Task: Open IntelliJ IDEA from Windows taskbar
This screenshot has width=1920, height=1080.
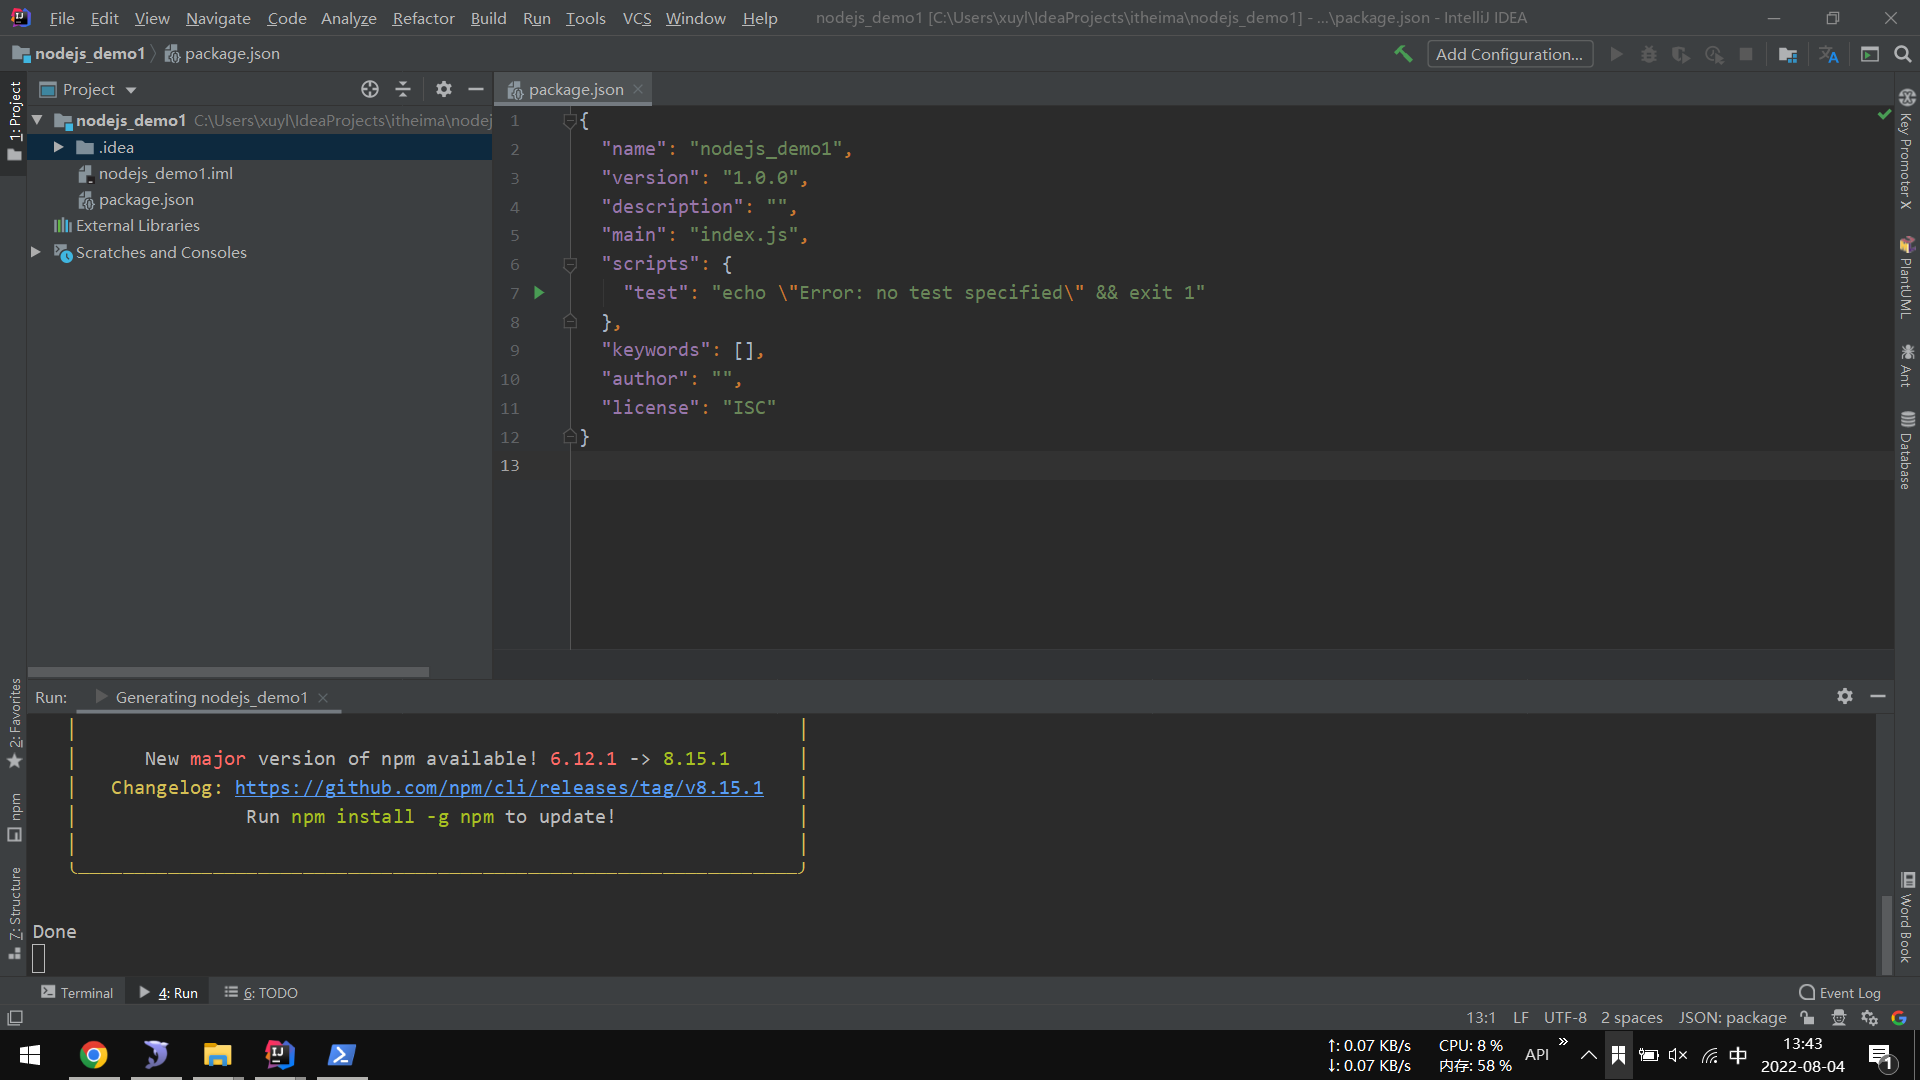Action: [280, 1054]
